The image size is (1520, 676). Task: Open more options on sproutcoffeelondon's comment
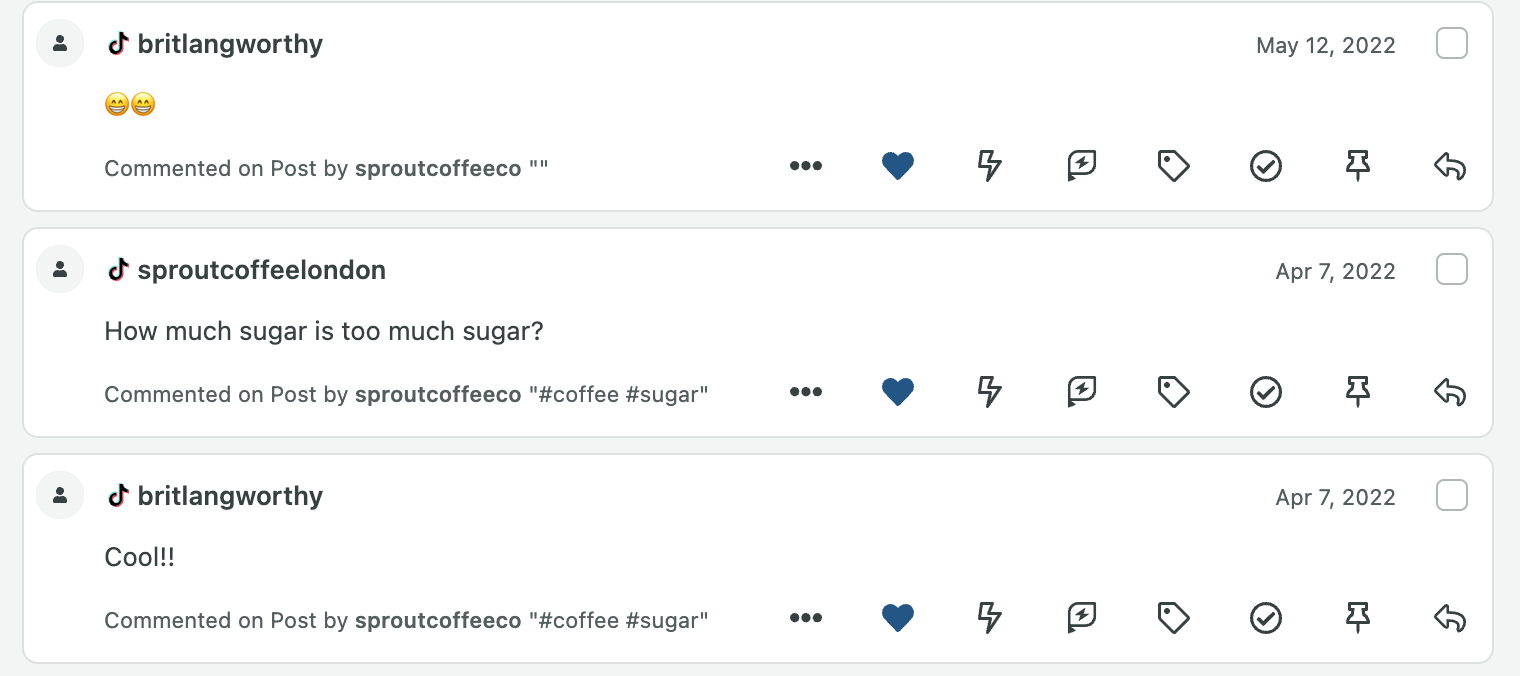(x=806, y=392)
